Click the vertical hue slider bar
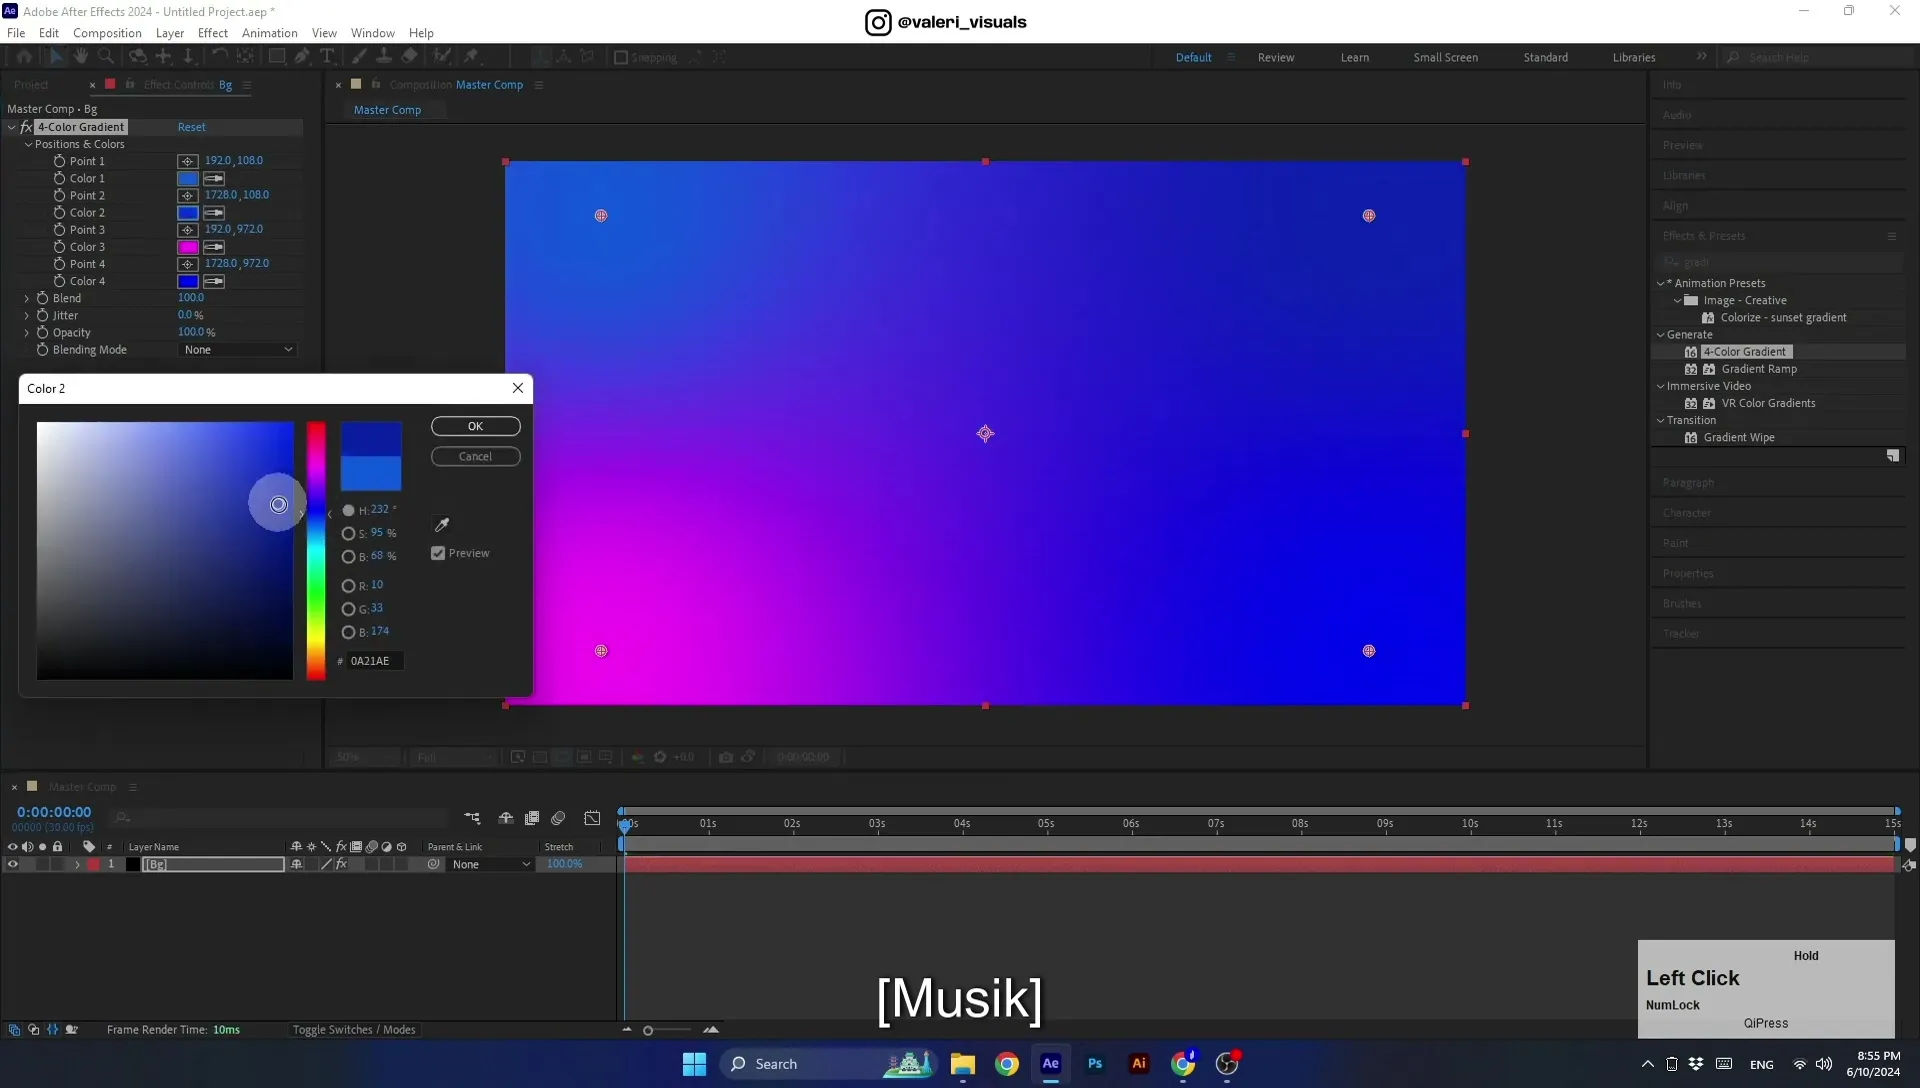Screen dimensions: 1920x1088 (x=316, y=550)
